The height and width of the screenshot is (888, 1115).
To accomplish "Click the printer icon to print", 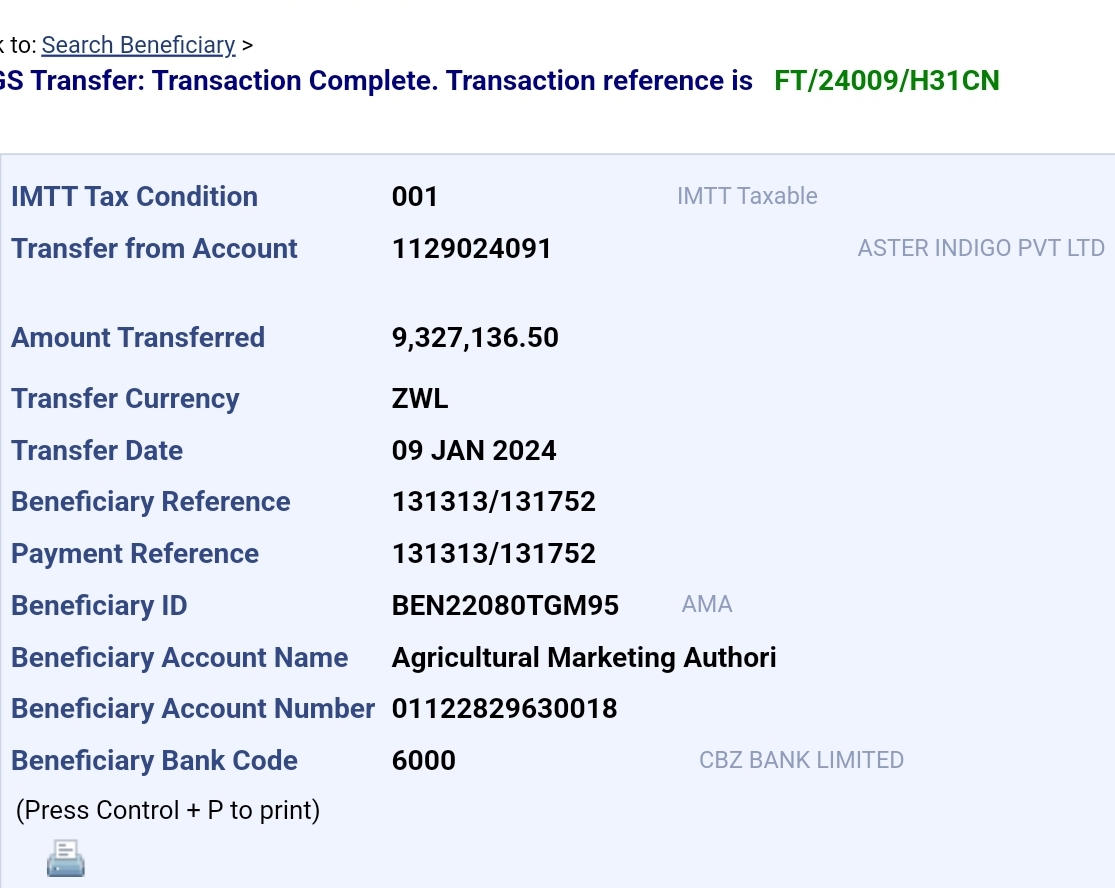I will click(x=66, y=858).
